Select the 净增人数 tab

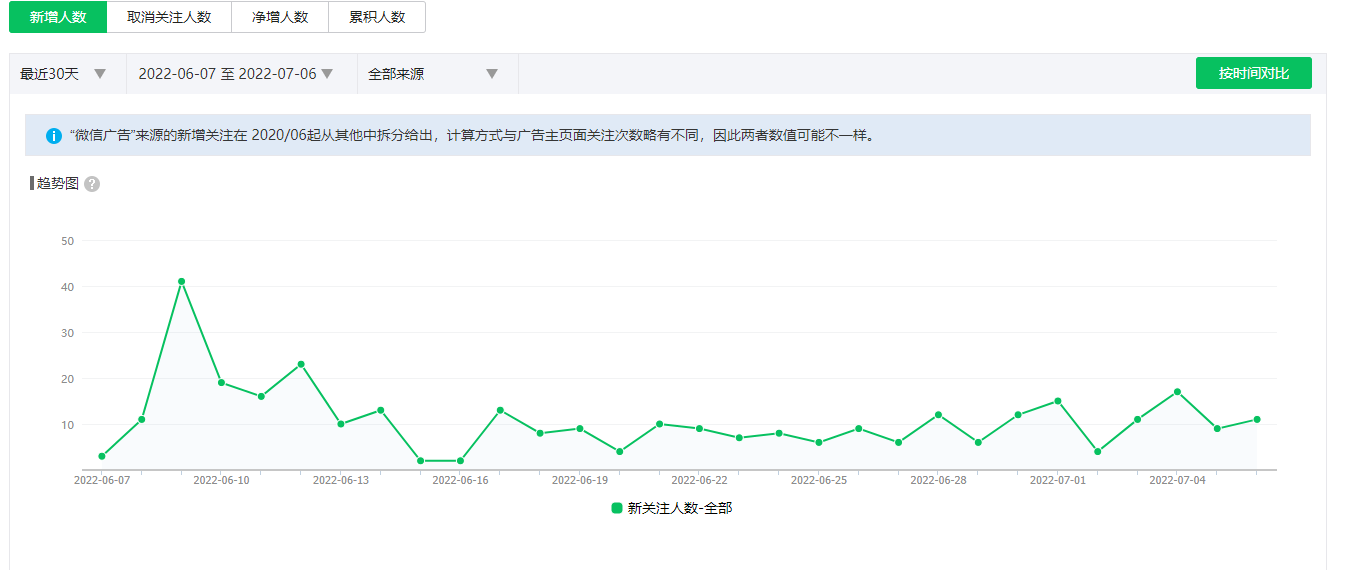(x=280, y=17)
